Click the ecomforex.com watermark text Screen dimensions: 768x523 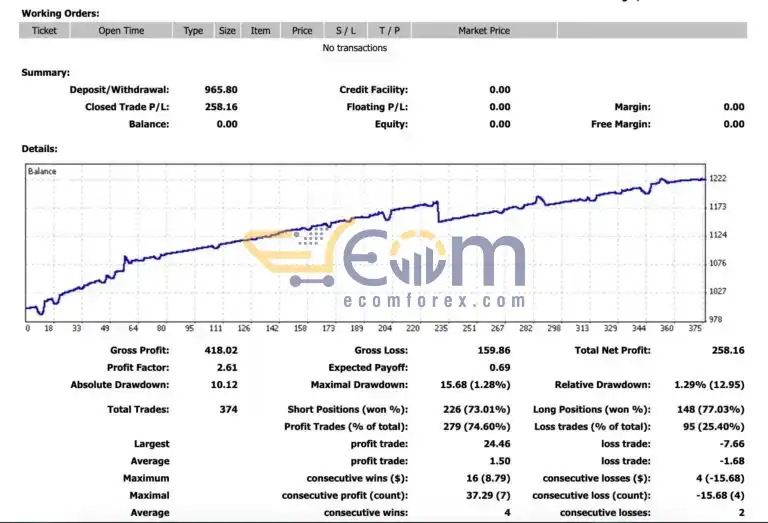(434, 300)
